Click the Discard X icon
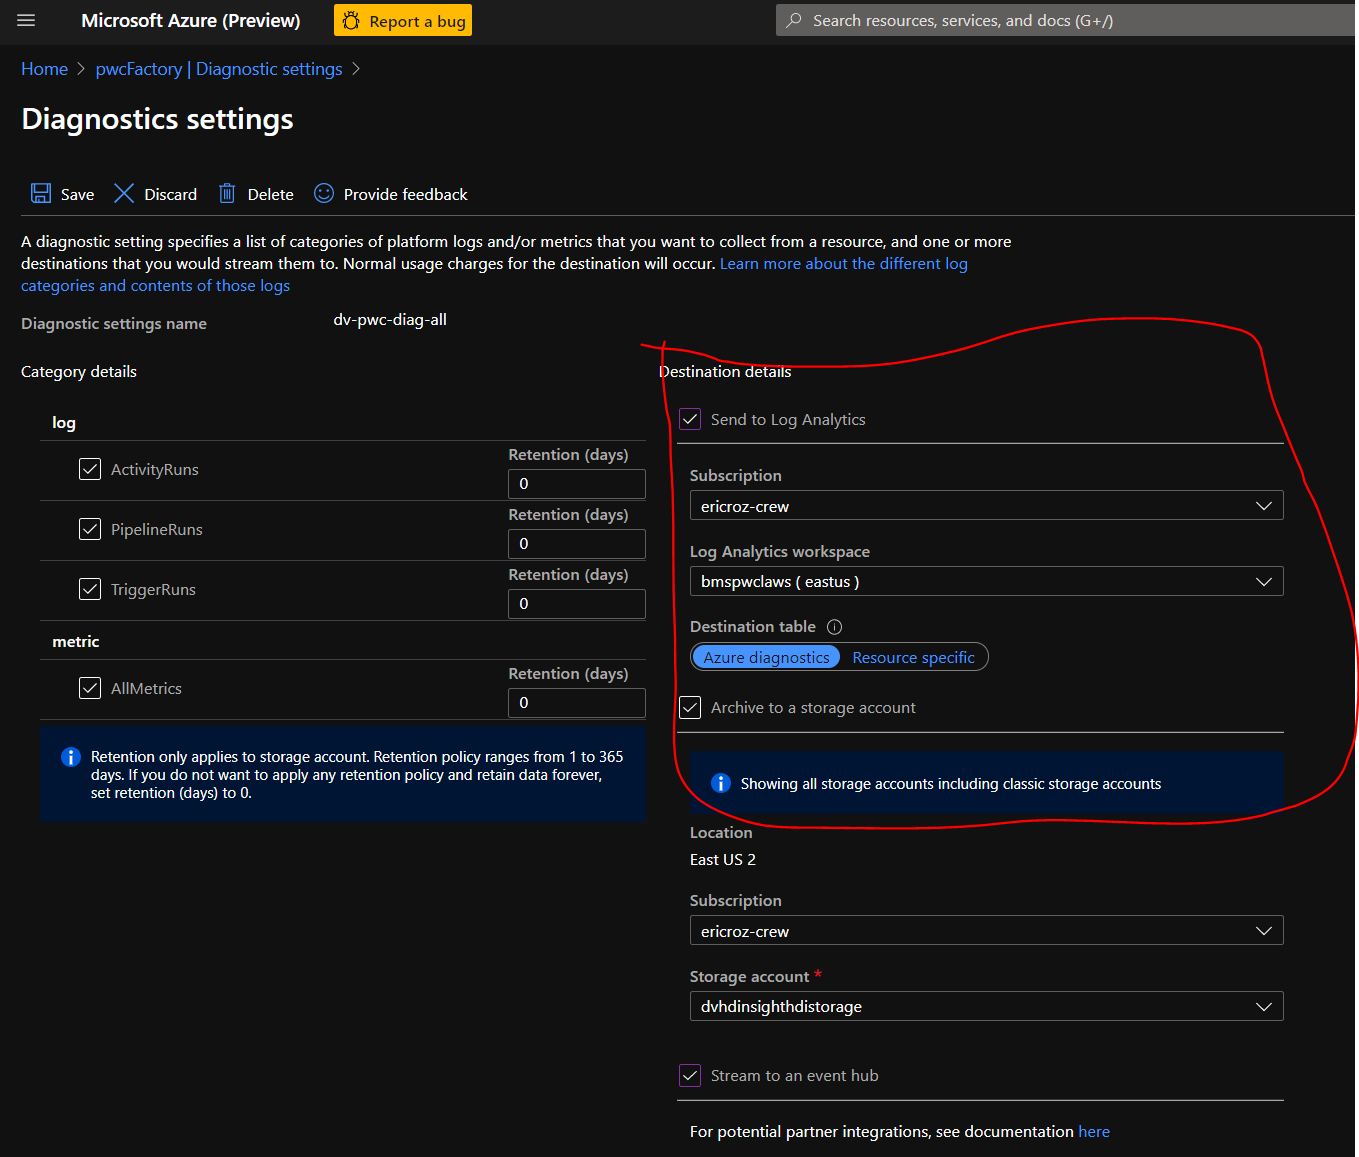Screen dimensions: 1359x1157 click(x=124, y=193)
